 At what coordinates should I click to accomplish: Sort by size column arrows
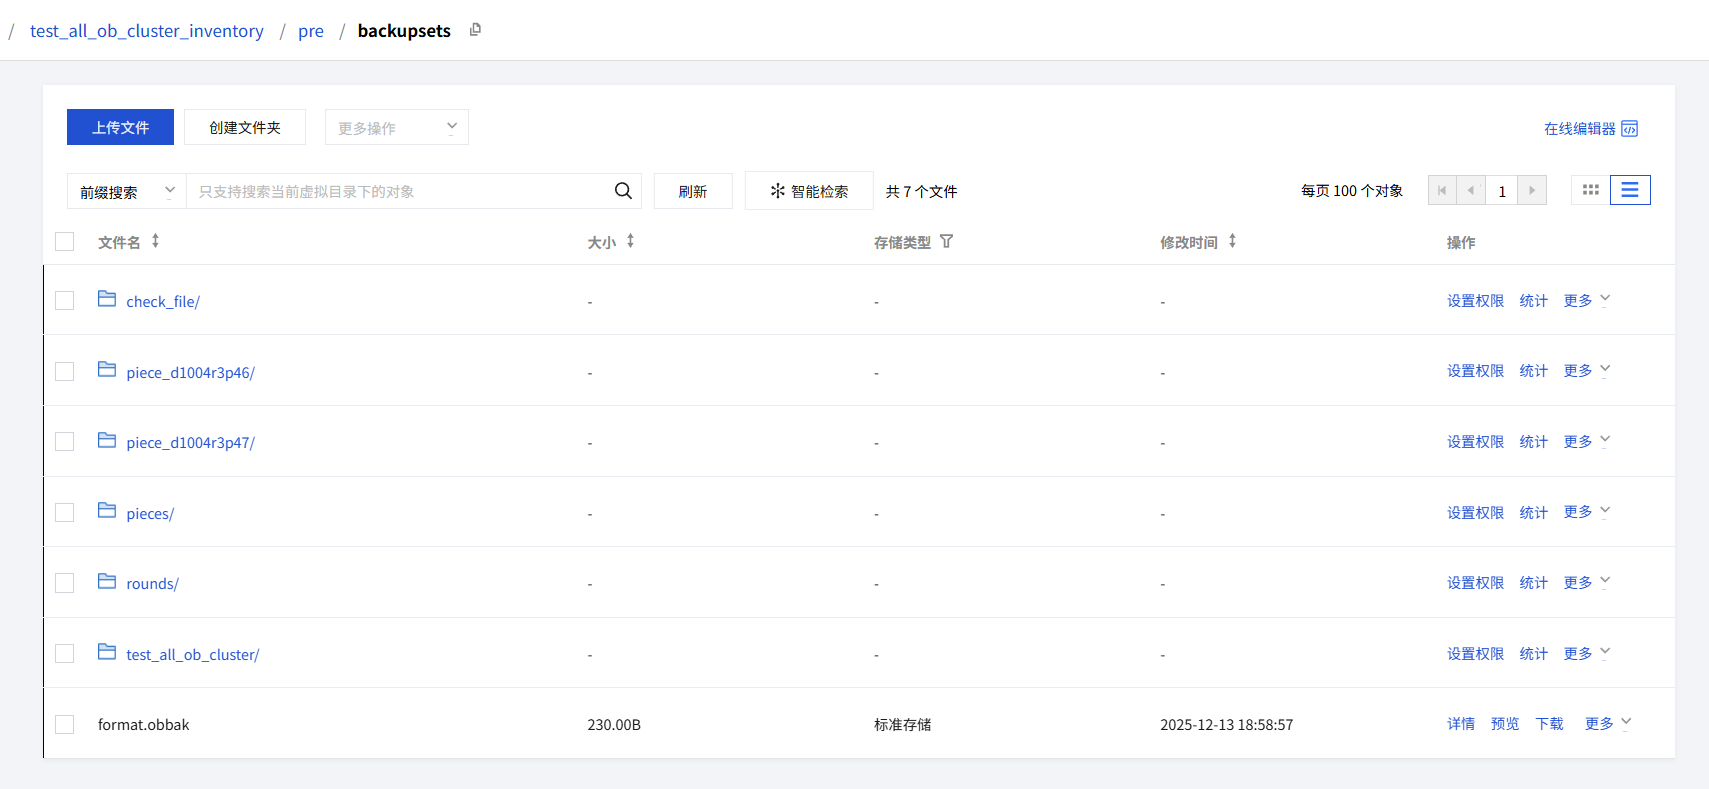pyautogui.click(x=630, y=241)
